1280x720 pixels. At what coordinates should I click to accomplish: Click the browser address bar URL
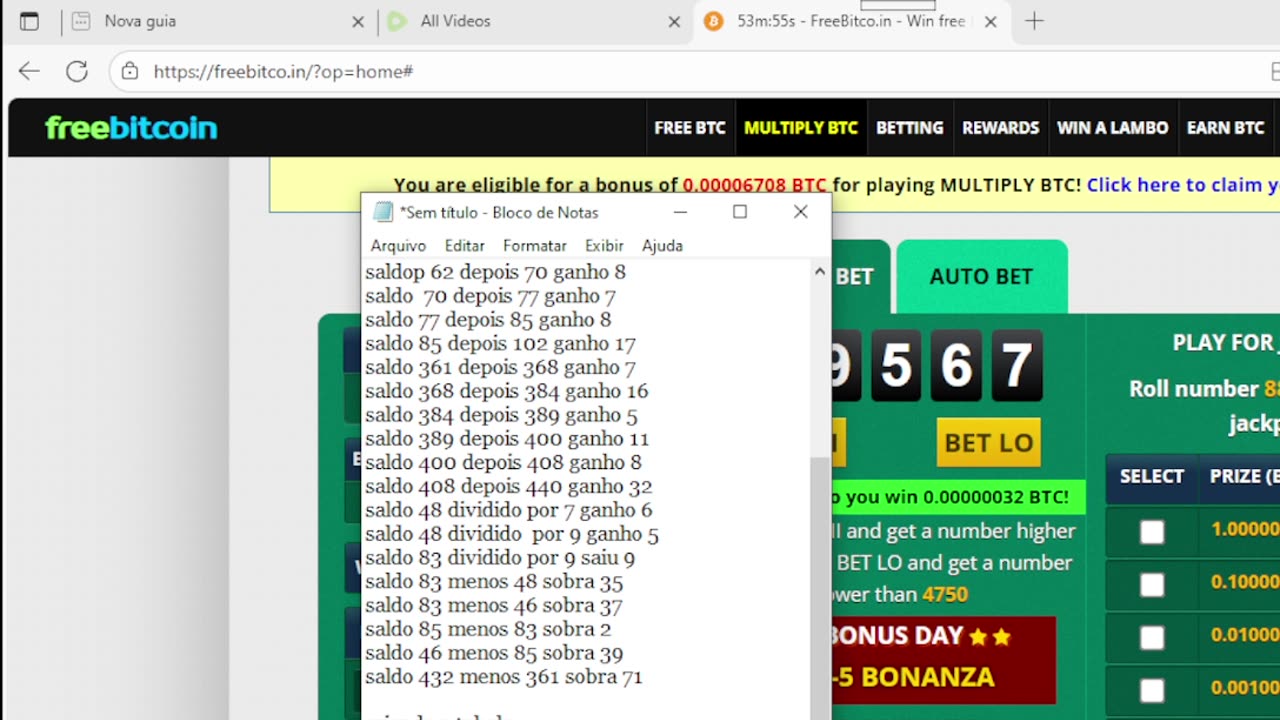click(x=283, y=72)
